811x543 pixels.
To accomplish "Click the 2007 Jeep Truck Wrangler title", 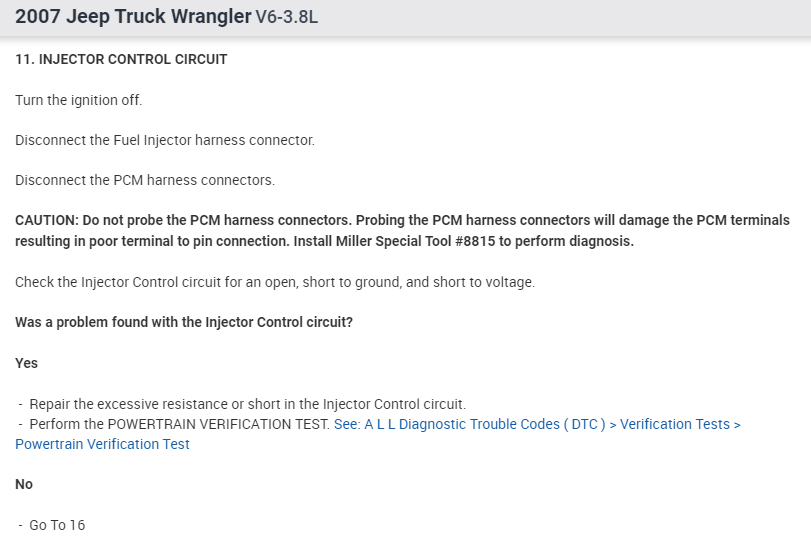I will point(133,17).
